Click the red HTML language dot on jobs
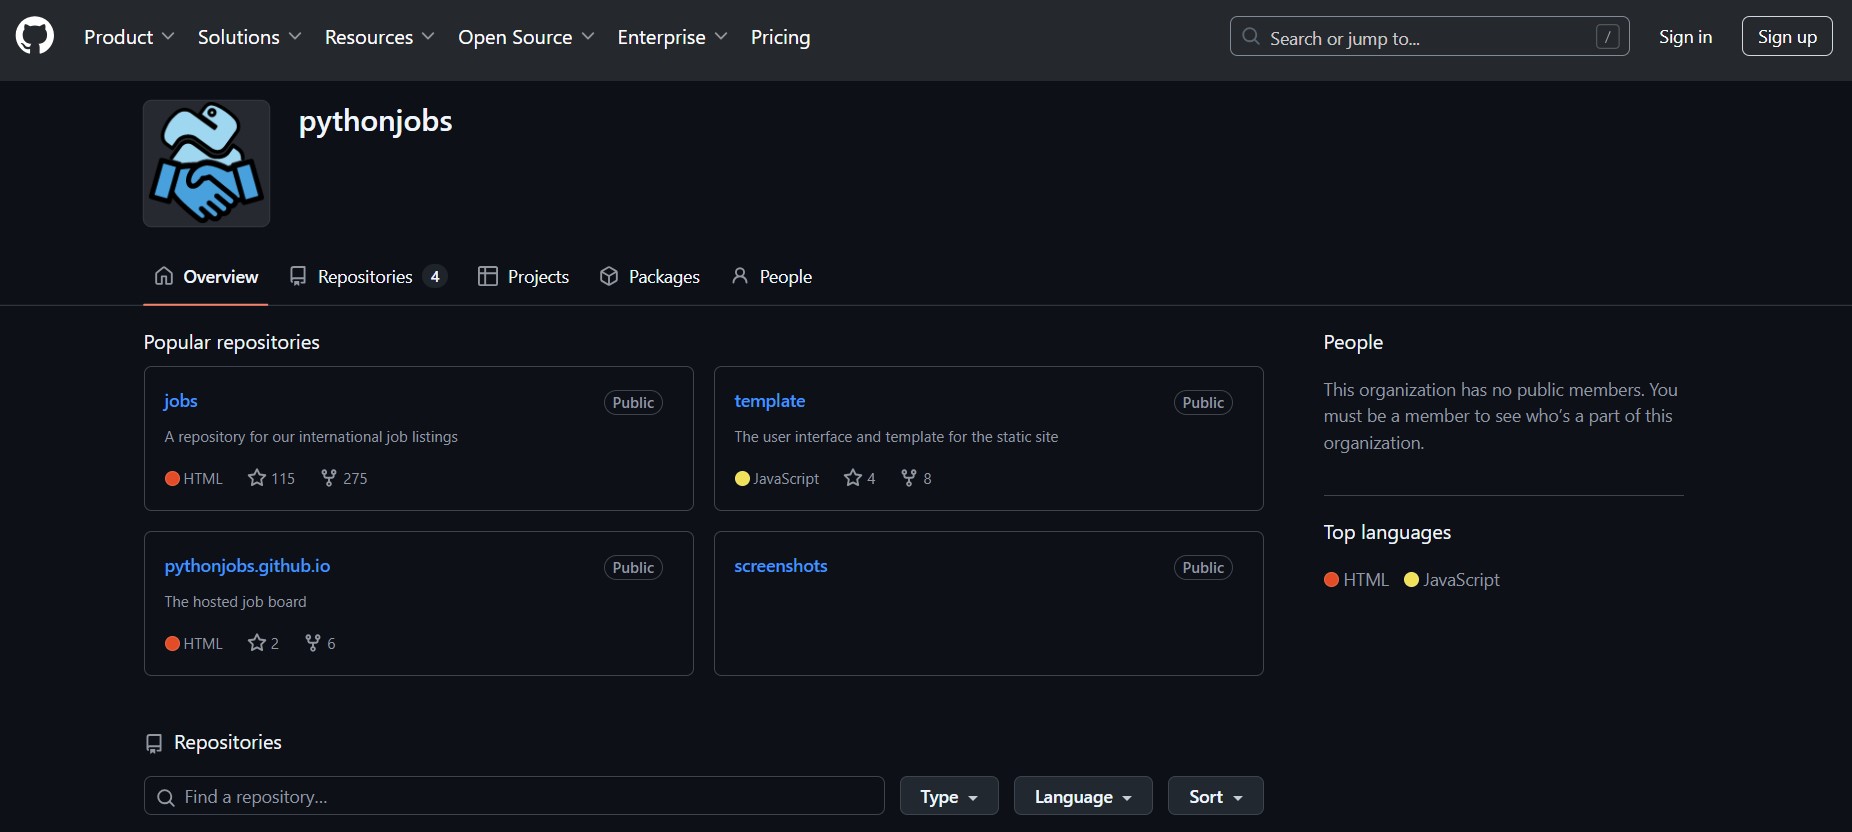 (x=172, y=479)
